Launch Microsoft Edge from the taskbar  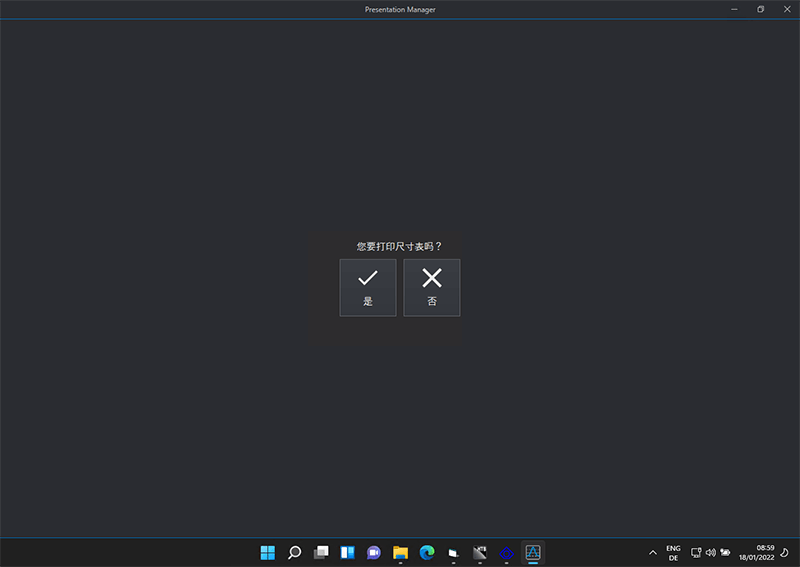(x=427, y=552)
